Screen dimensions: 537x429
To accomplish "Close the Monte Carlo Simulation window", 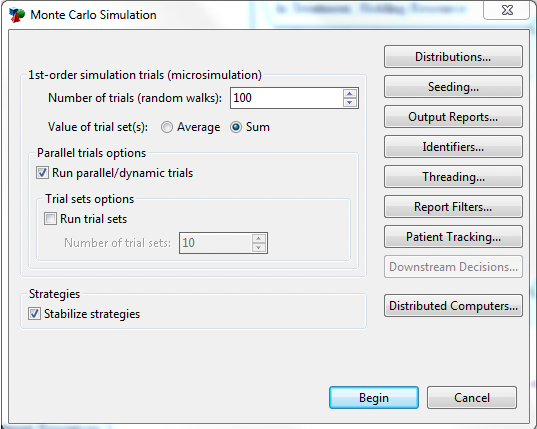I will coord(507,10).
